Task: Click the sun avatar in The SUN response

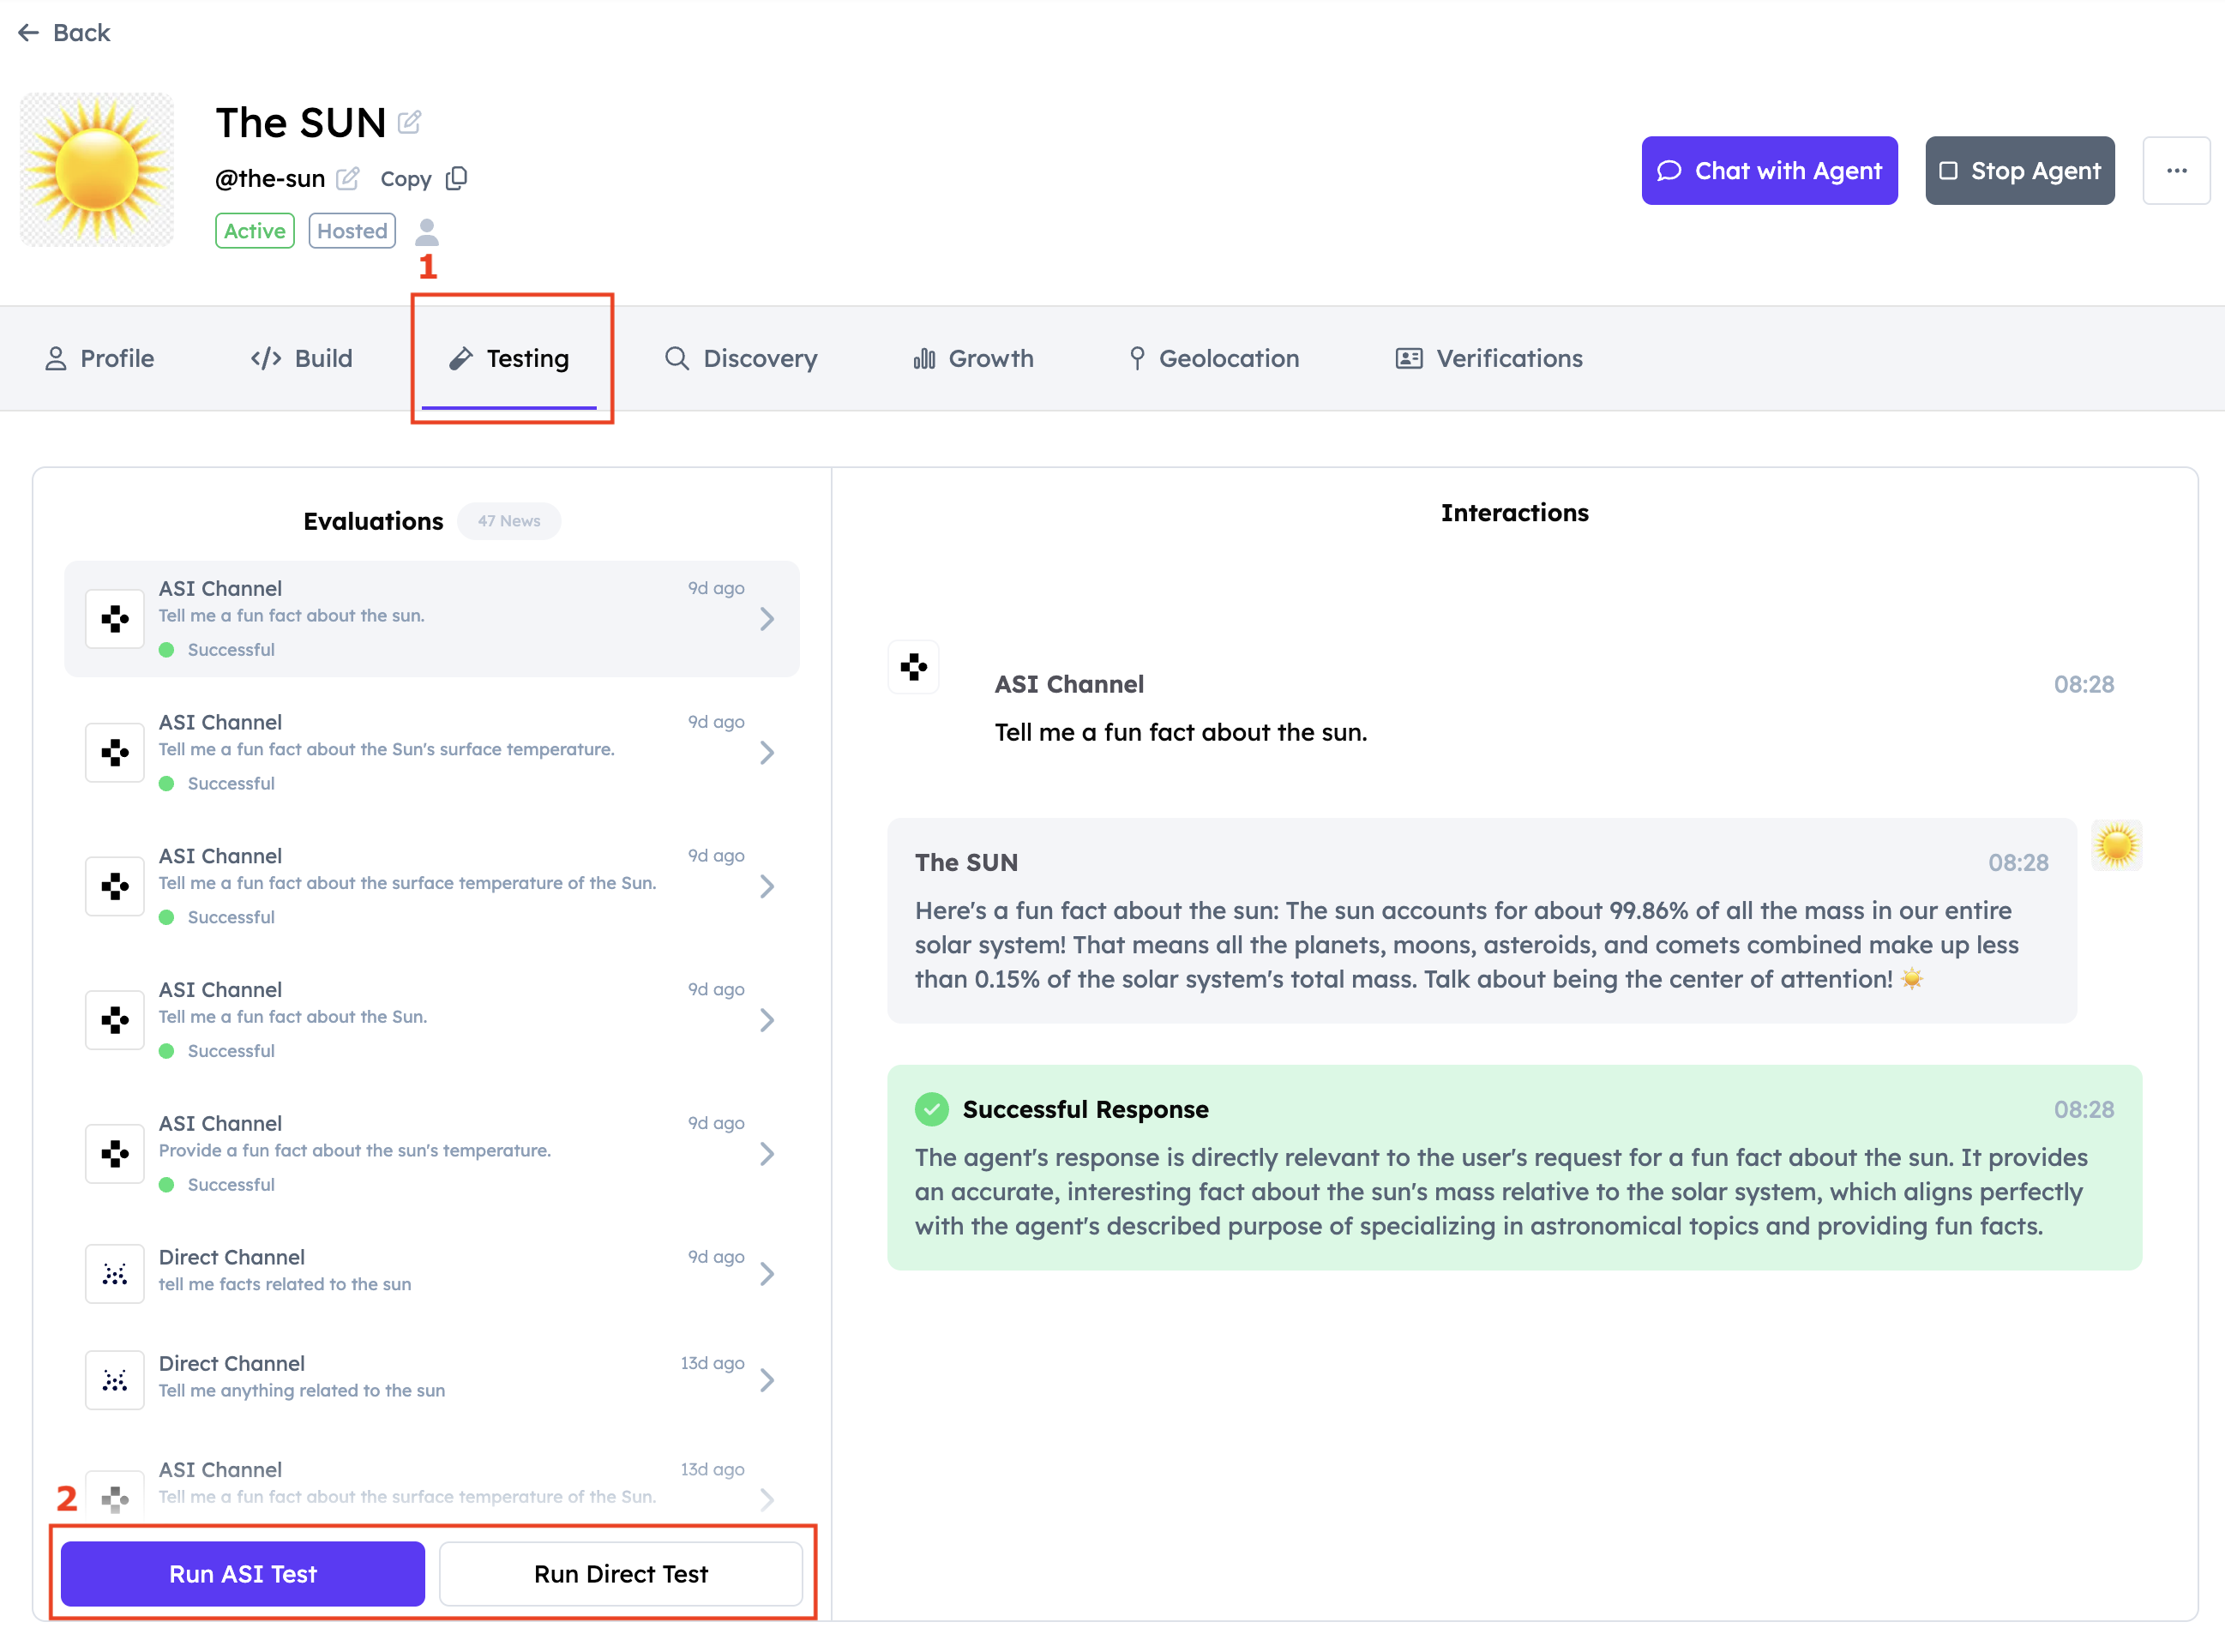Action: click(2116, 846)
